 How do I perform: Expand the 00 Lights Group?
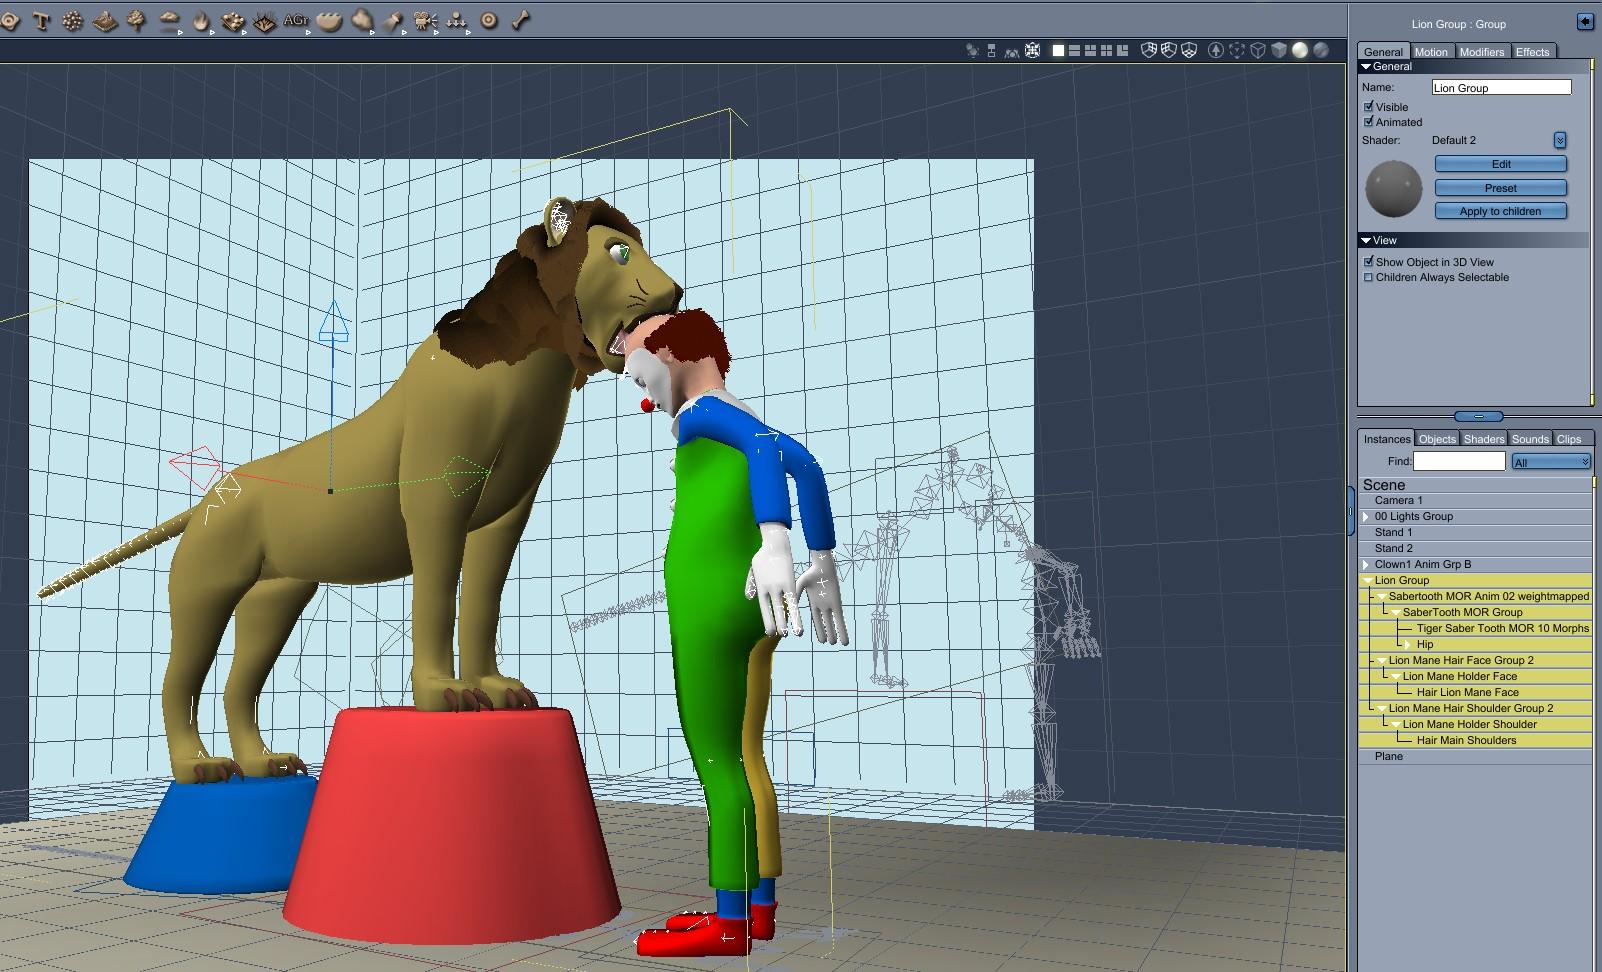pyautogui.click(x=1366, y=517)
